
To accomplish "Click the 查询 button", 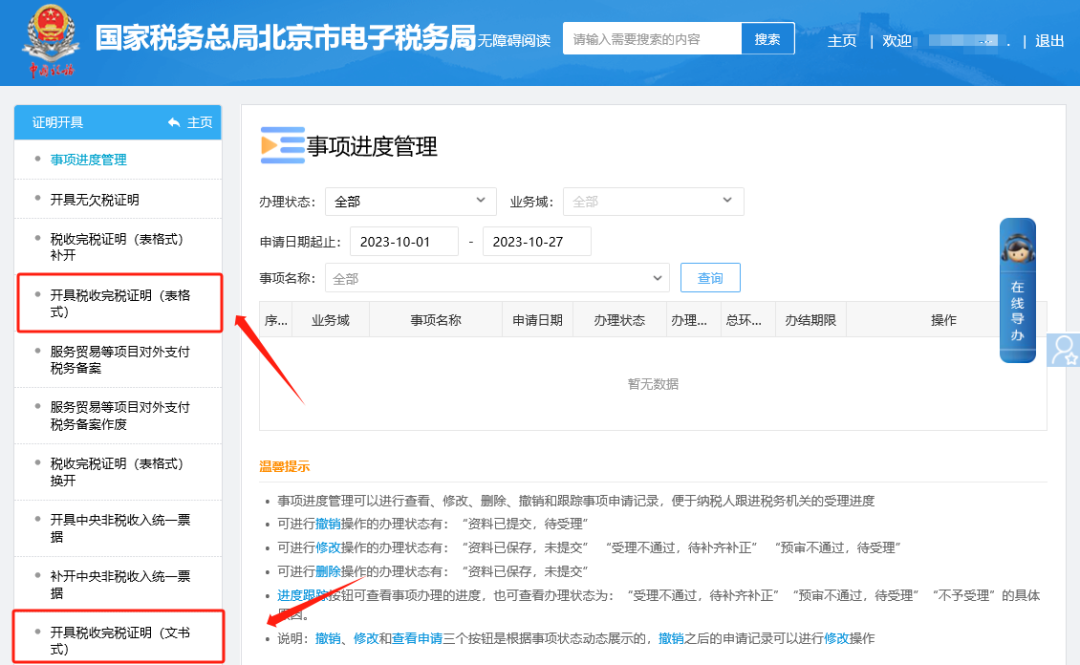I will coord(710,278).
